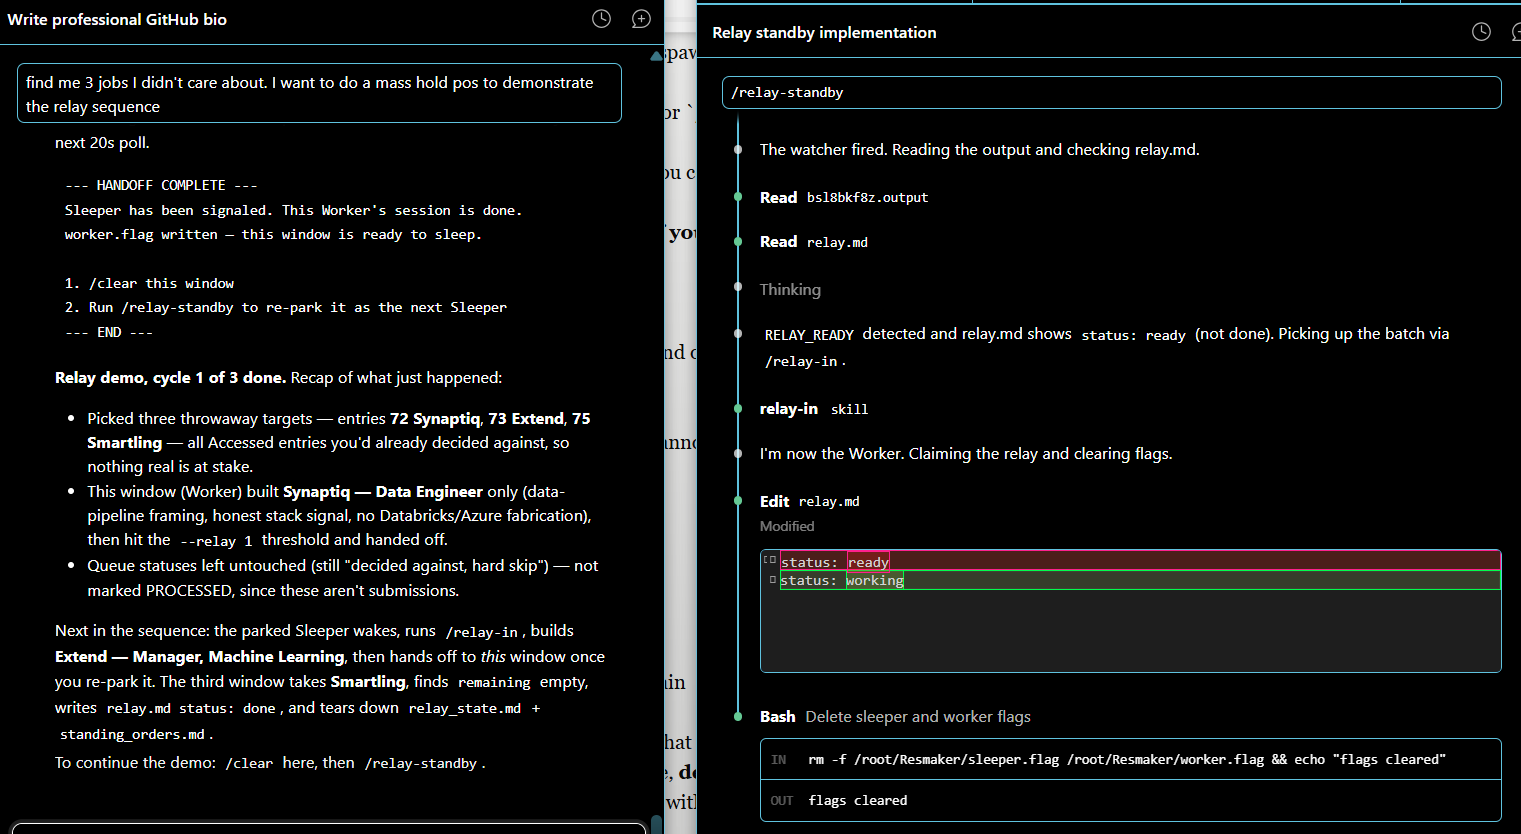1521x834 pixels.
Task: Expand the 'relay-in skill' step
Action: point(813,409)
